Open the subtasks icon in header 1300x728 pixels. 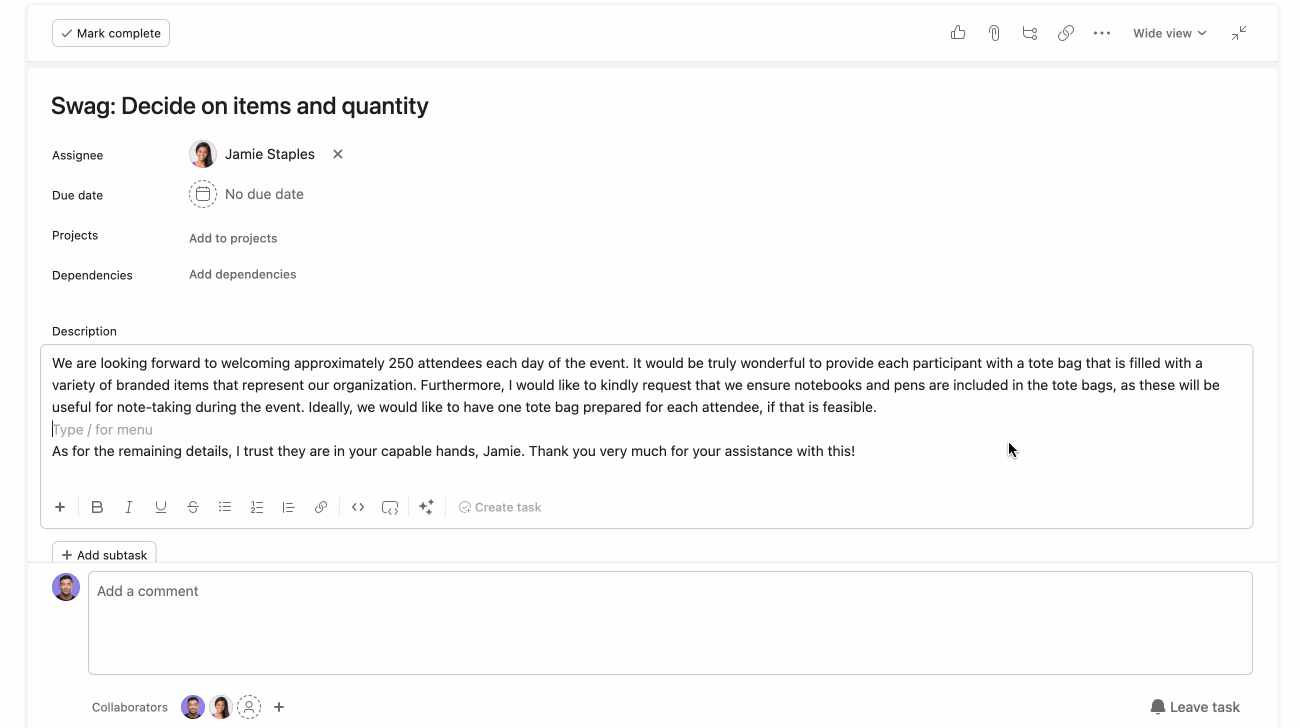coord(1030,33)
